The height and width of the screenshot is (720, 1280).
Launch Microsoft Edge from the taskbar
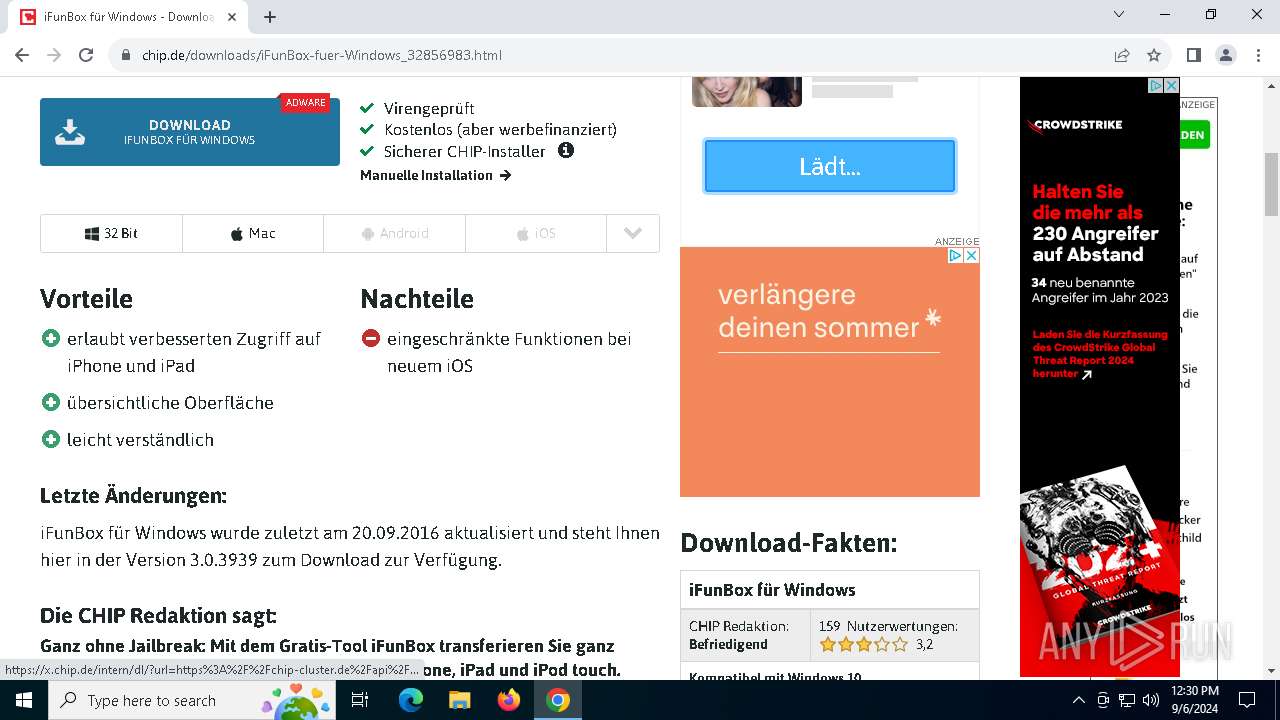click(x=411, y=700)
